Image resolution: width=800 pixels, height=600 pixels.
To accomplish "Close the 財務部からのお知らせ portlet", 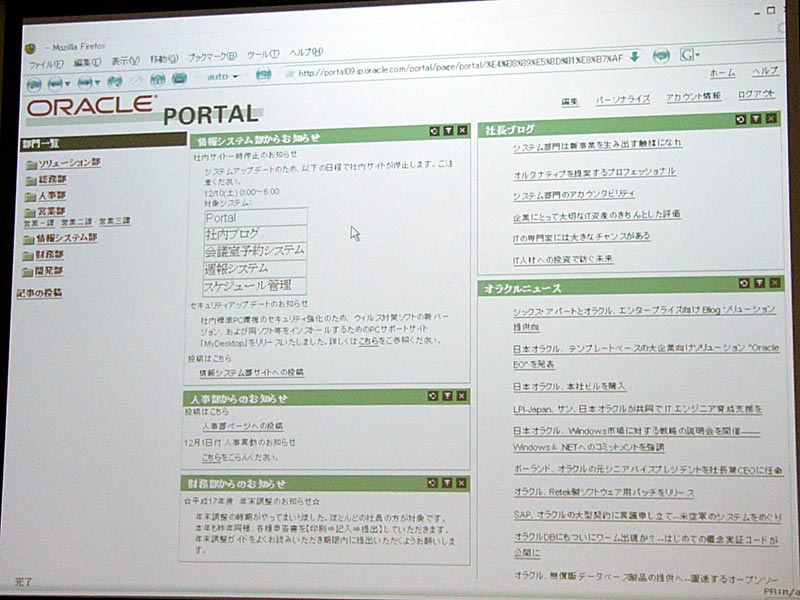I will [x=462, y=483].
